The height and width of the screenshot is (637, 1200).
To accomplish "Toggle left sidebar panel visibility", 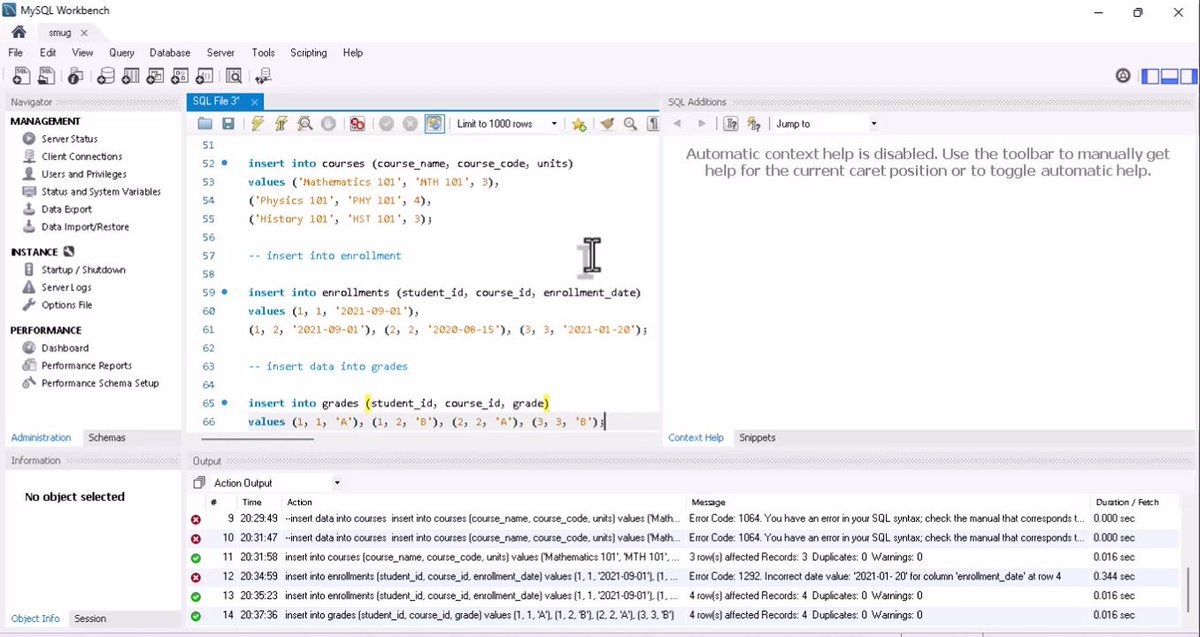I will (x=1150, y=75).
